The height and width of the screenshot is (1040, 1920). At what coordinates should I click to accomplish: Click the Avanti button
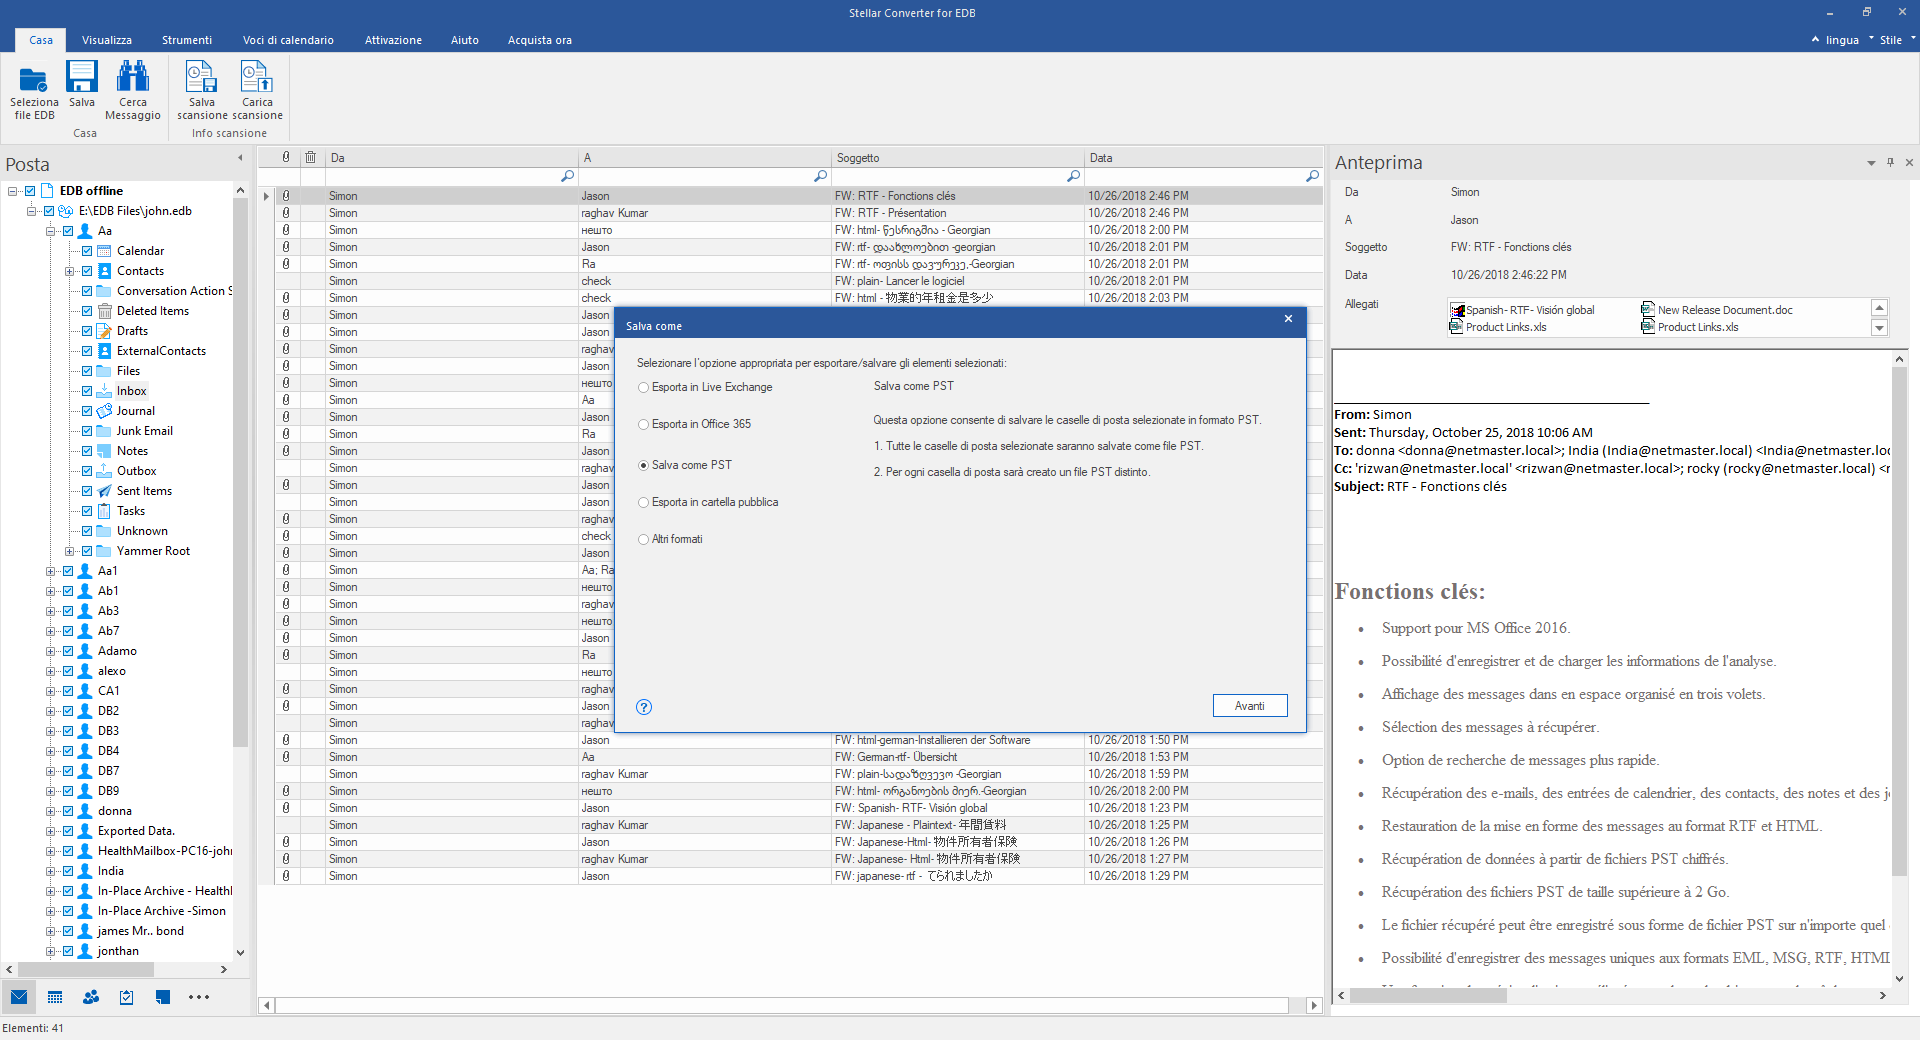[x=1249, y=706]
